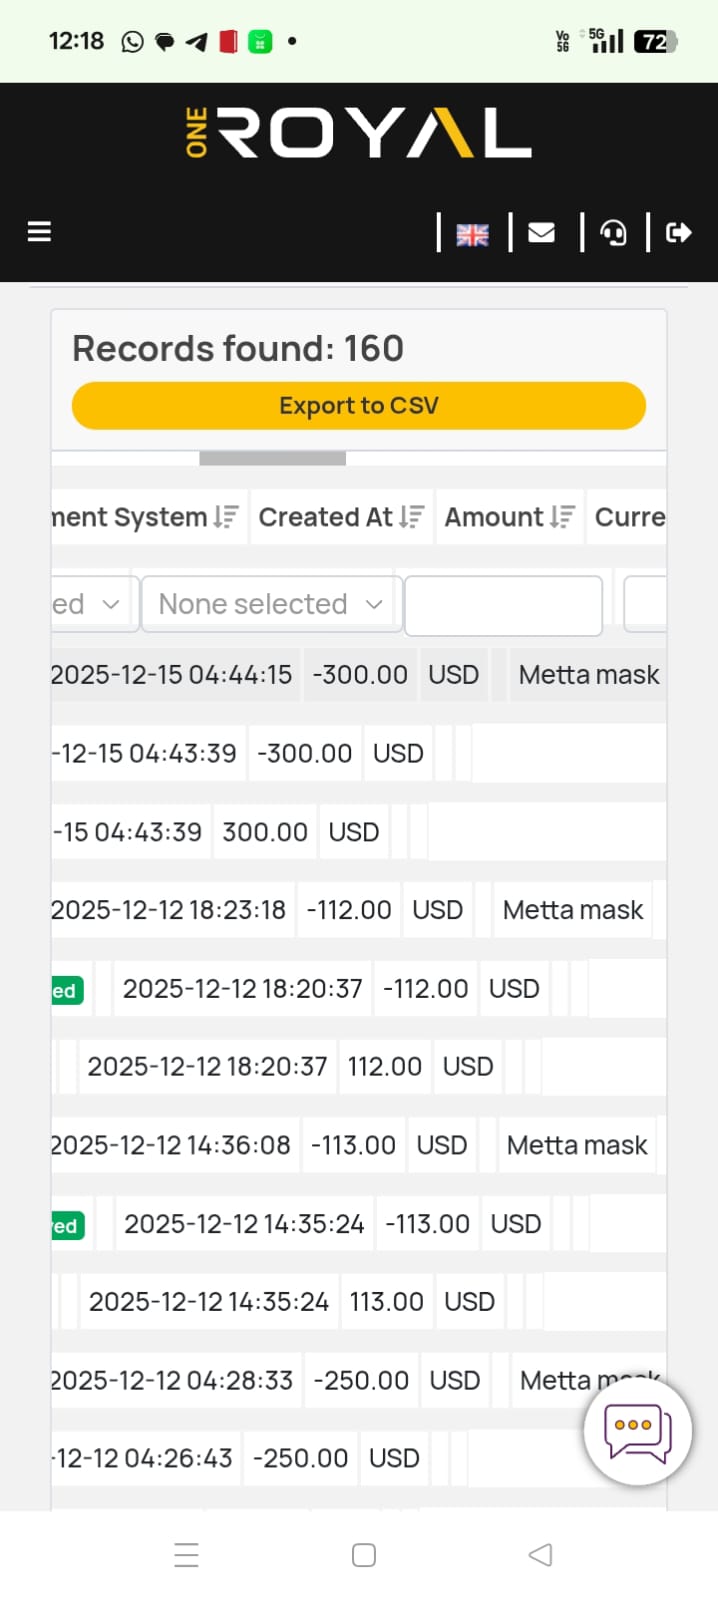Tap the WhatsApp notification icon in status bar

click(132, 41)
